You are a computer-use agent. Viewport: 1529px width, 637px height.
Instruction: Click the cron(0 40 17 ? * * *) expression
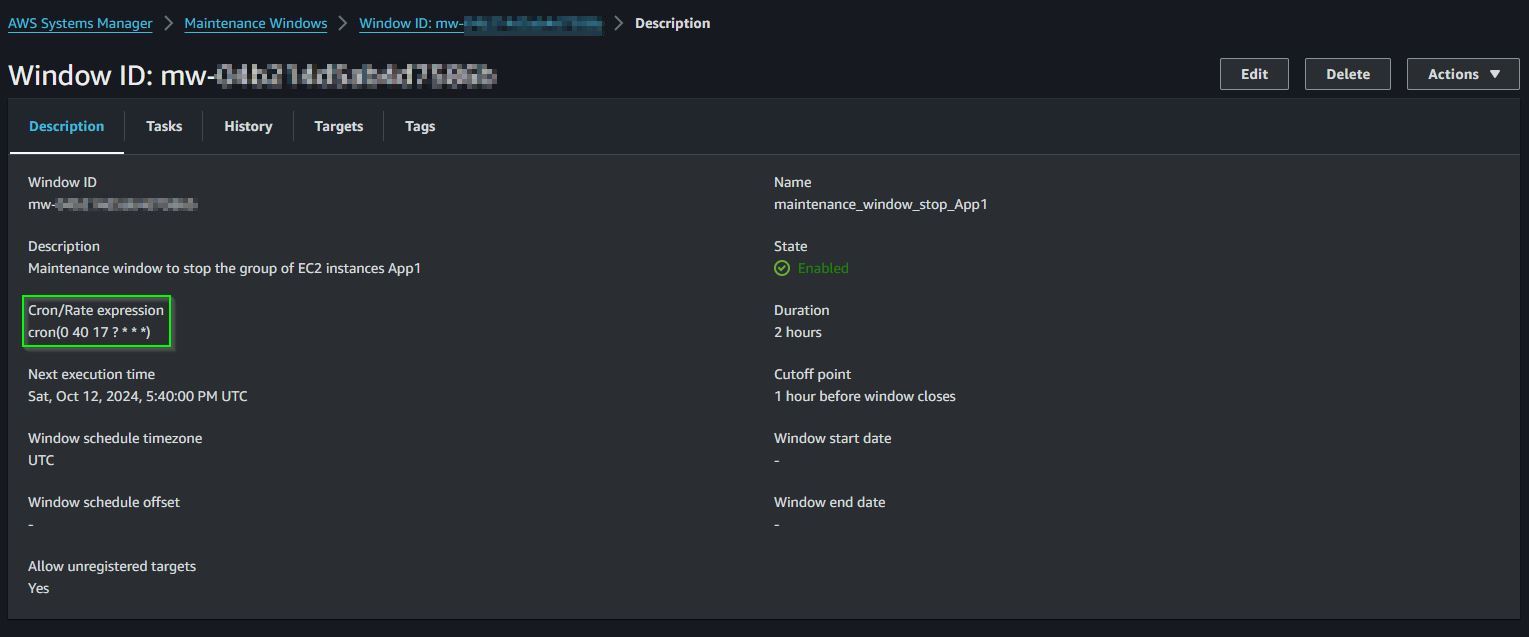coord(90,332)
